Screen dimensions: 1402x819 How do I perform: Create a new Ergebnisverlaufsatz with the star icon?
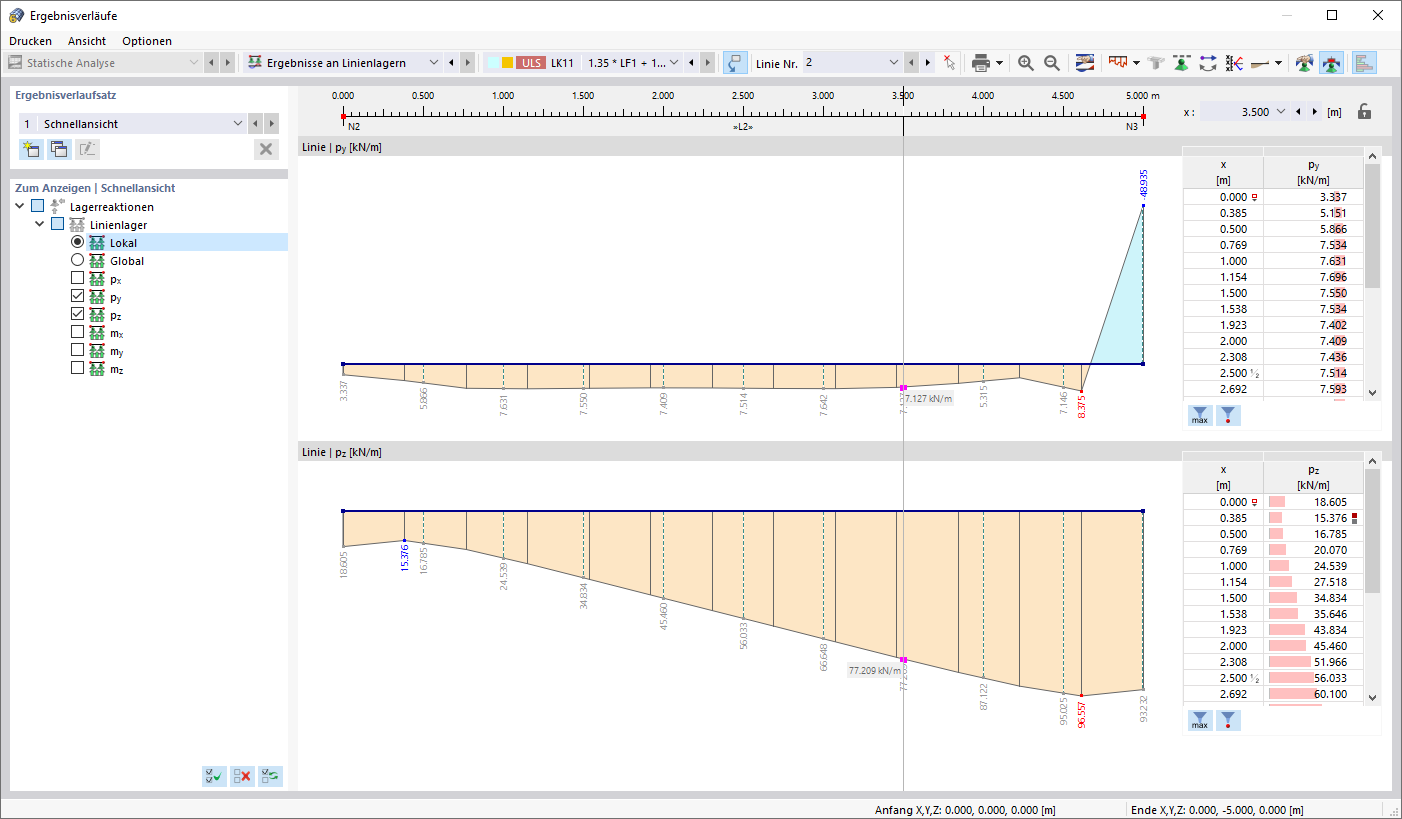(31, 149)
